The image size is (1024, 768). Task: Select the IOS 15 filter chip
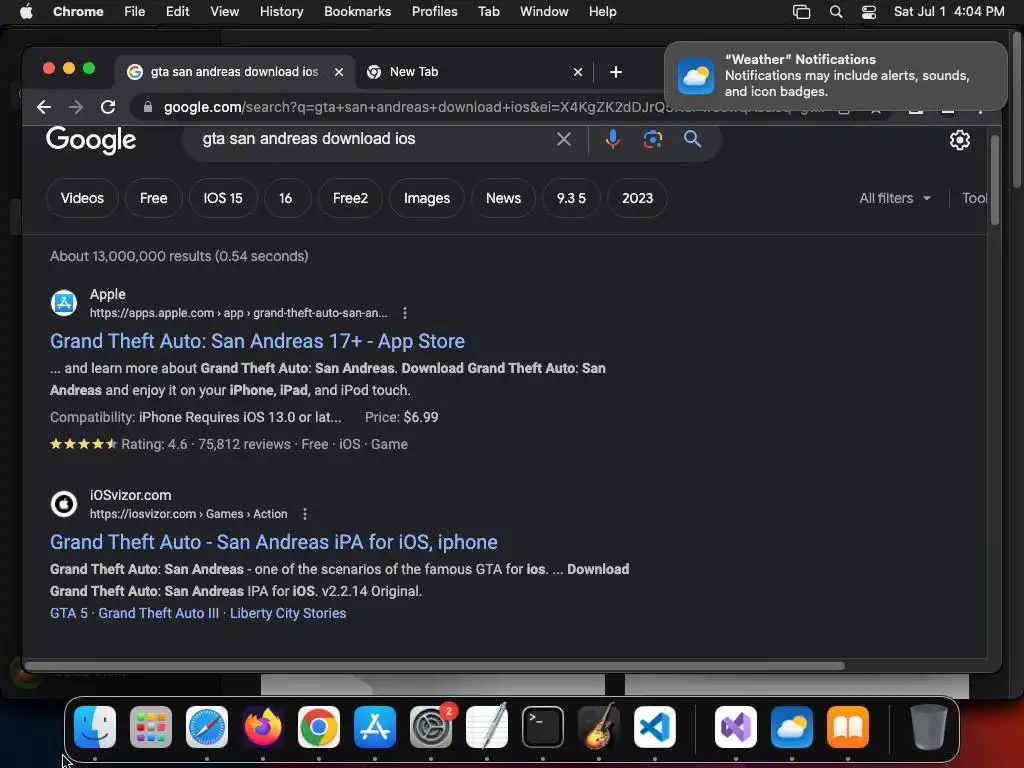pyautogui.click(x=223, y=199)
